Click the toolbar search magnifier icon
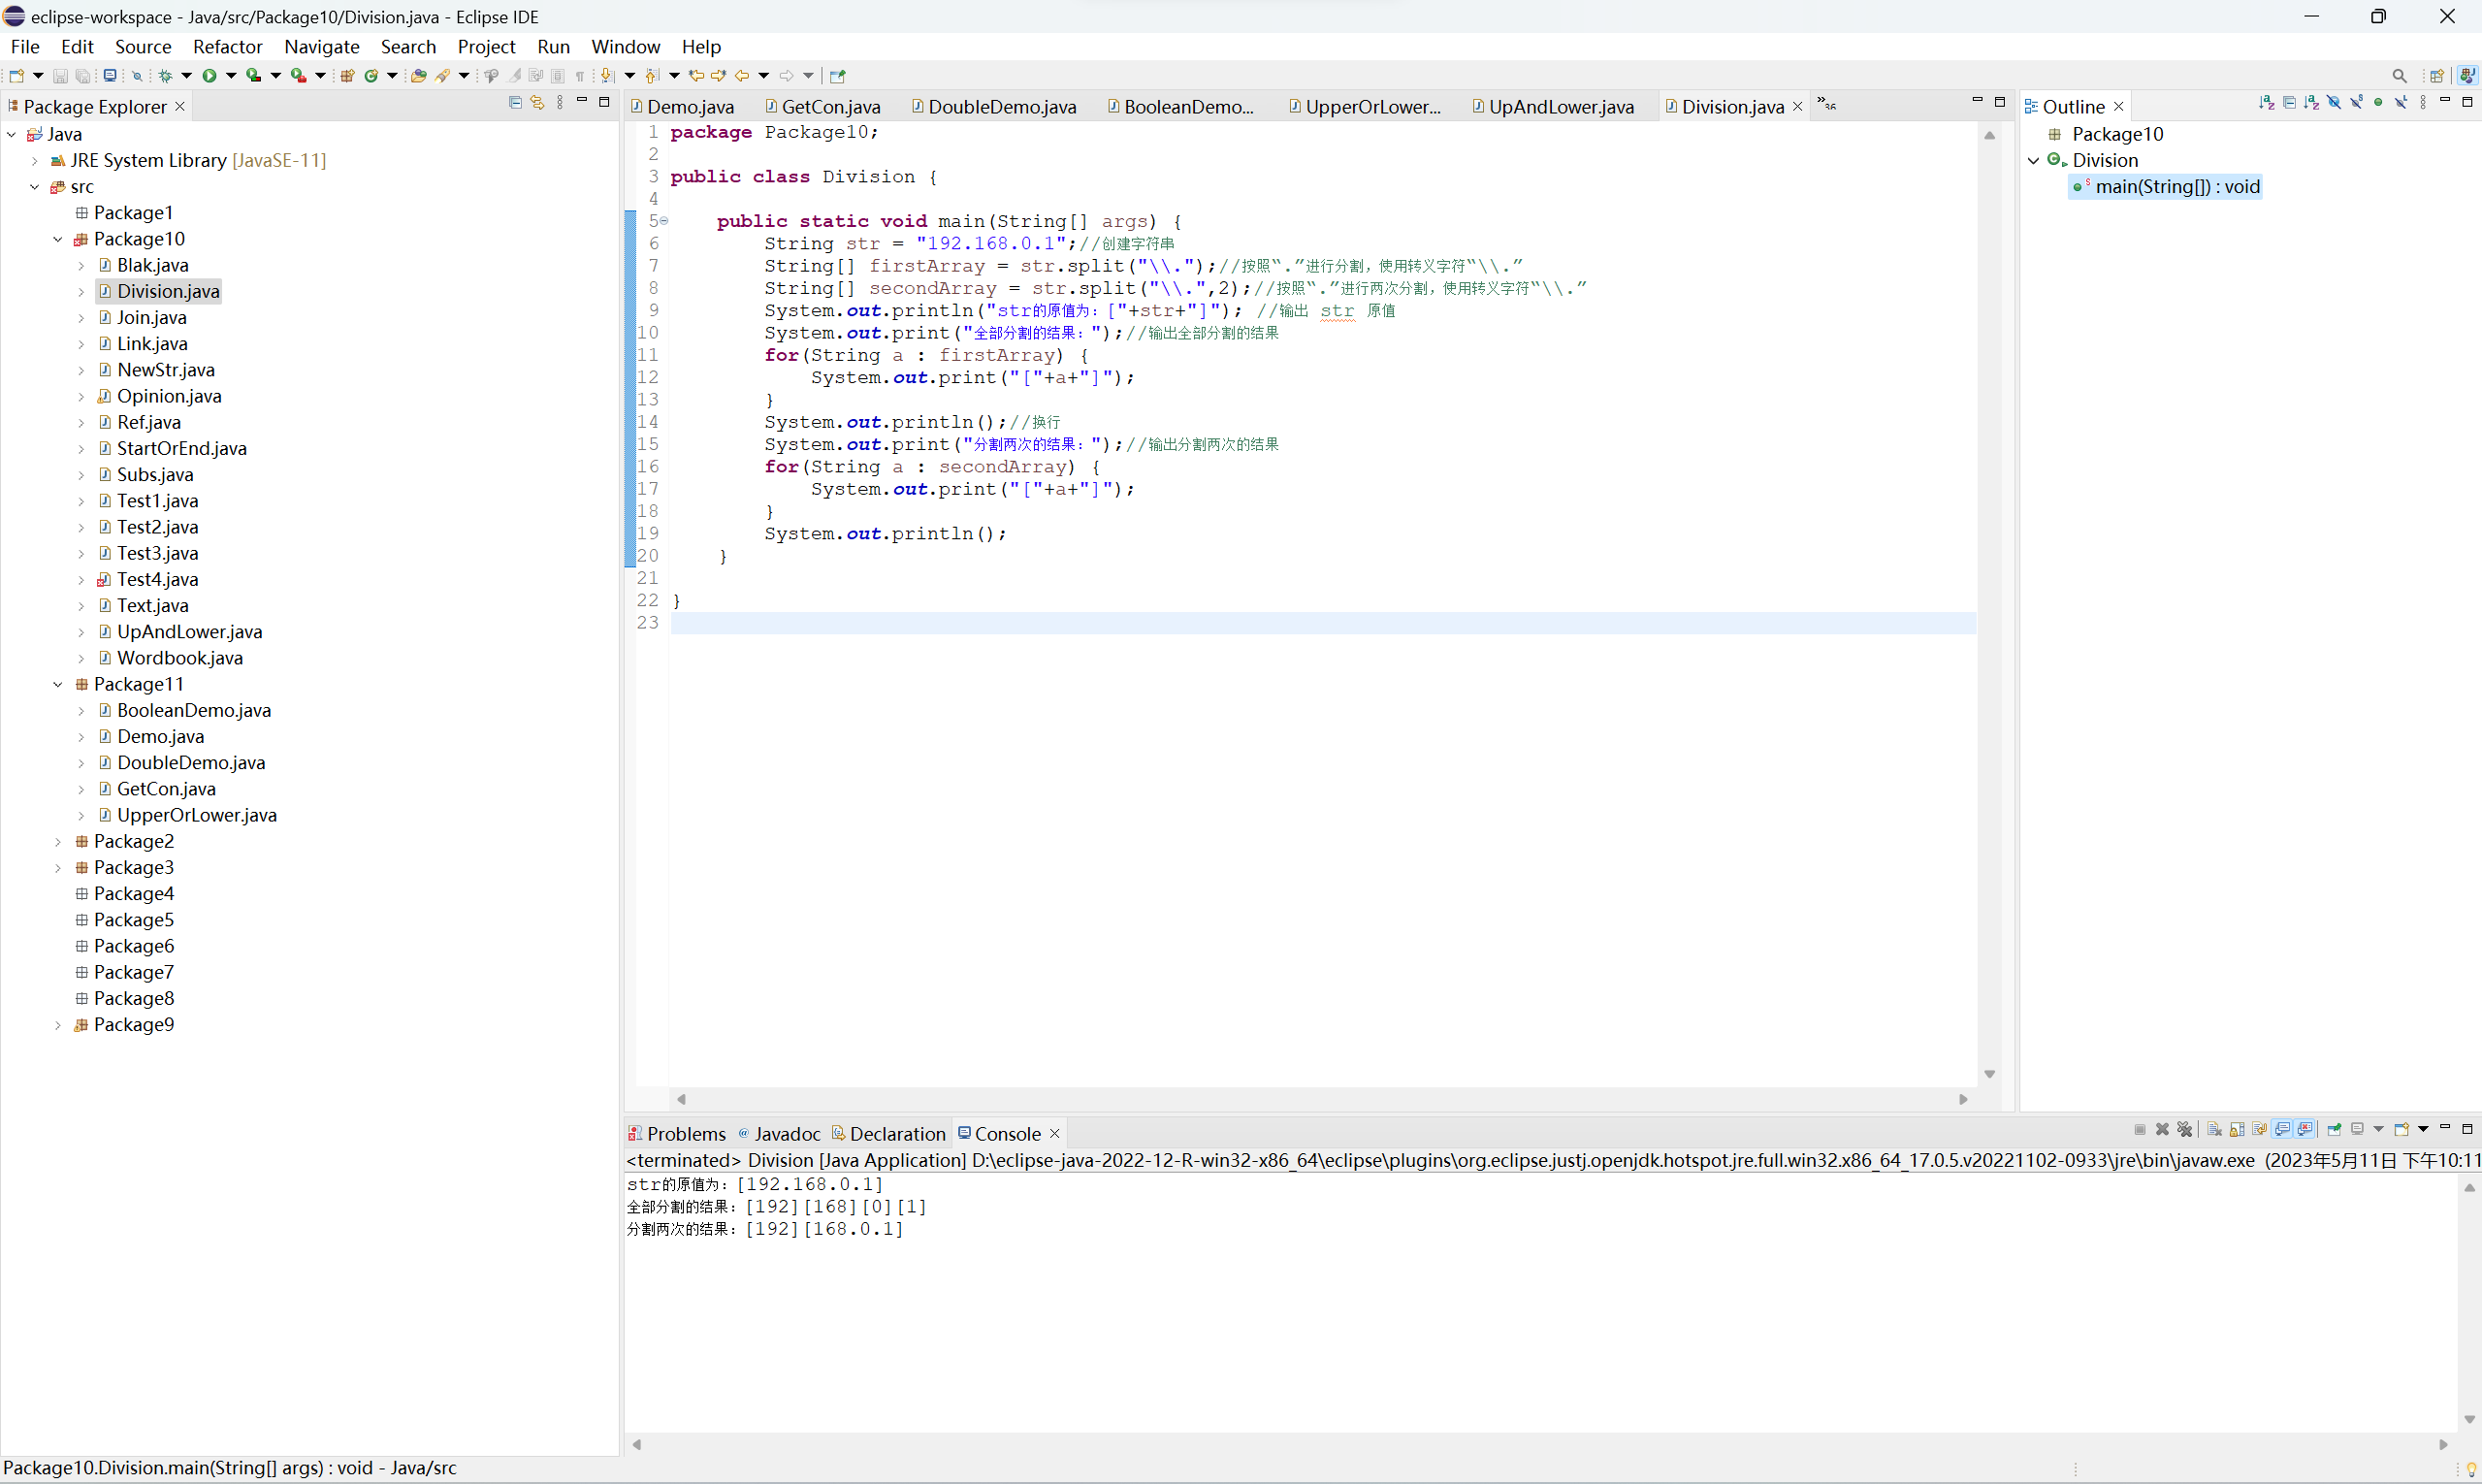The height and width of the screenshot is (1484, 2482). tap(2399, 76)
